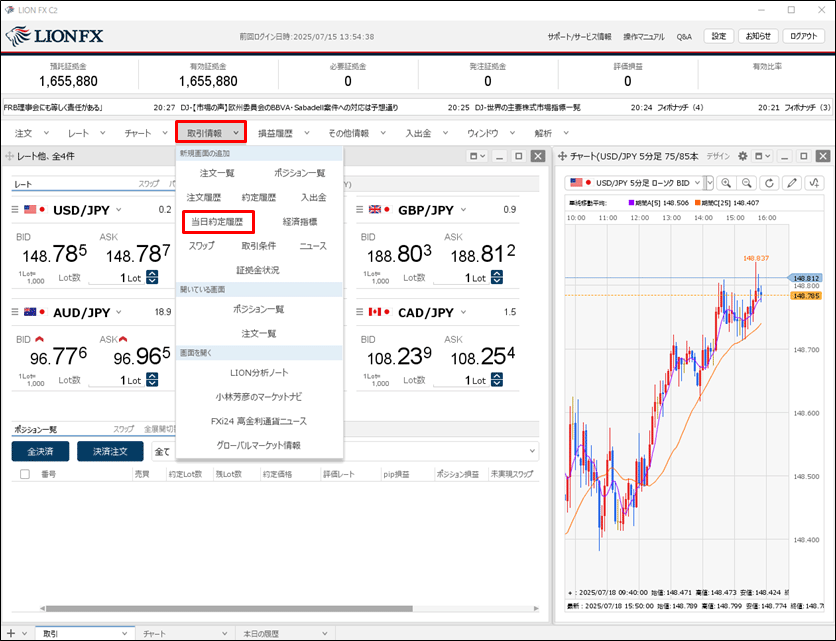The width and height of the screenshot is (836, 641).
Task: Click the purple 期間A[5] moving average swatch
Action: click(x=631, y=203)
